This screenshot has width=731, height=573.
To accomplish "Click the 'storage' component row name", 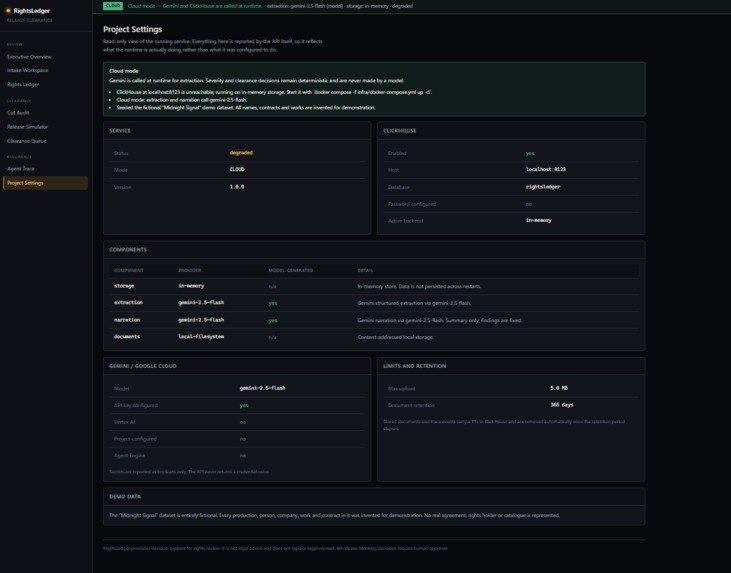I will pyautogui.click(x=124, y=286).
